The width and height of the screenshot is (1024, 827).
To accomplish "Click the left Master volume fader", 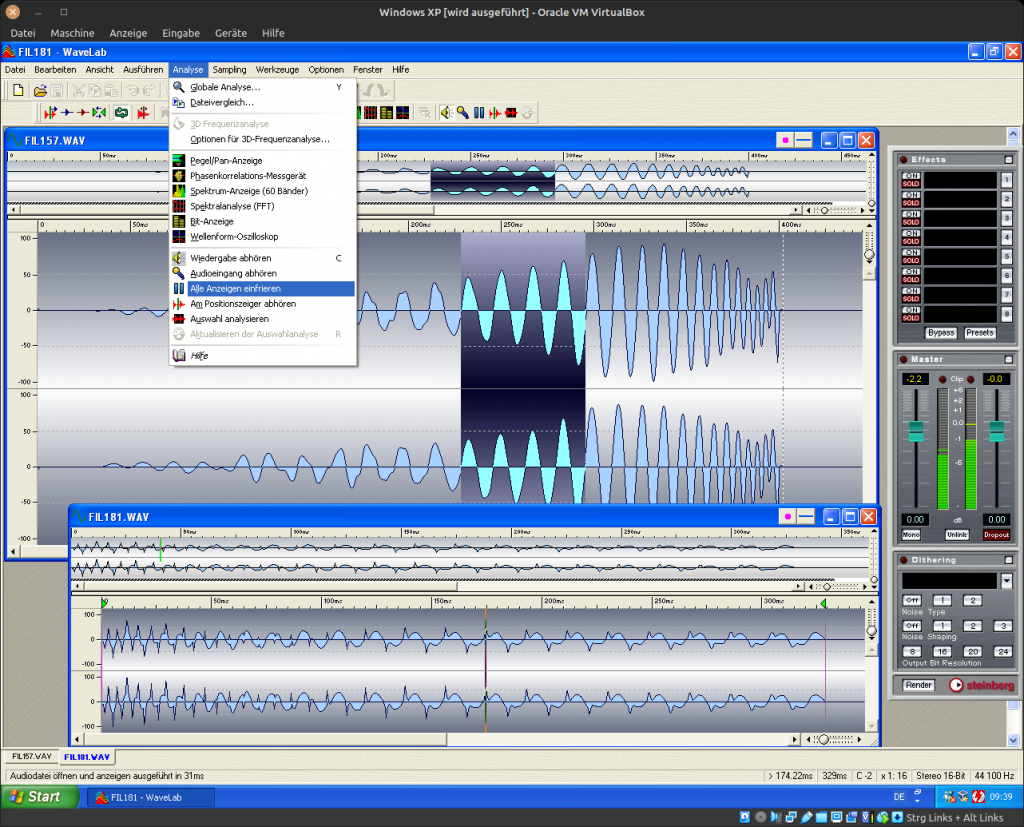I will pyautogui.click(x=915, y=431).
